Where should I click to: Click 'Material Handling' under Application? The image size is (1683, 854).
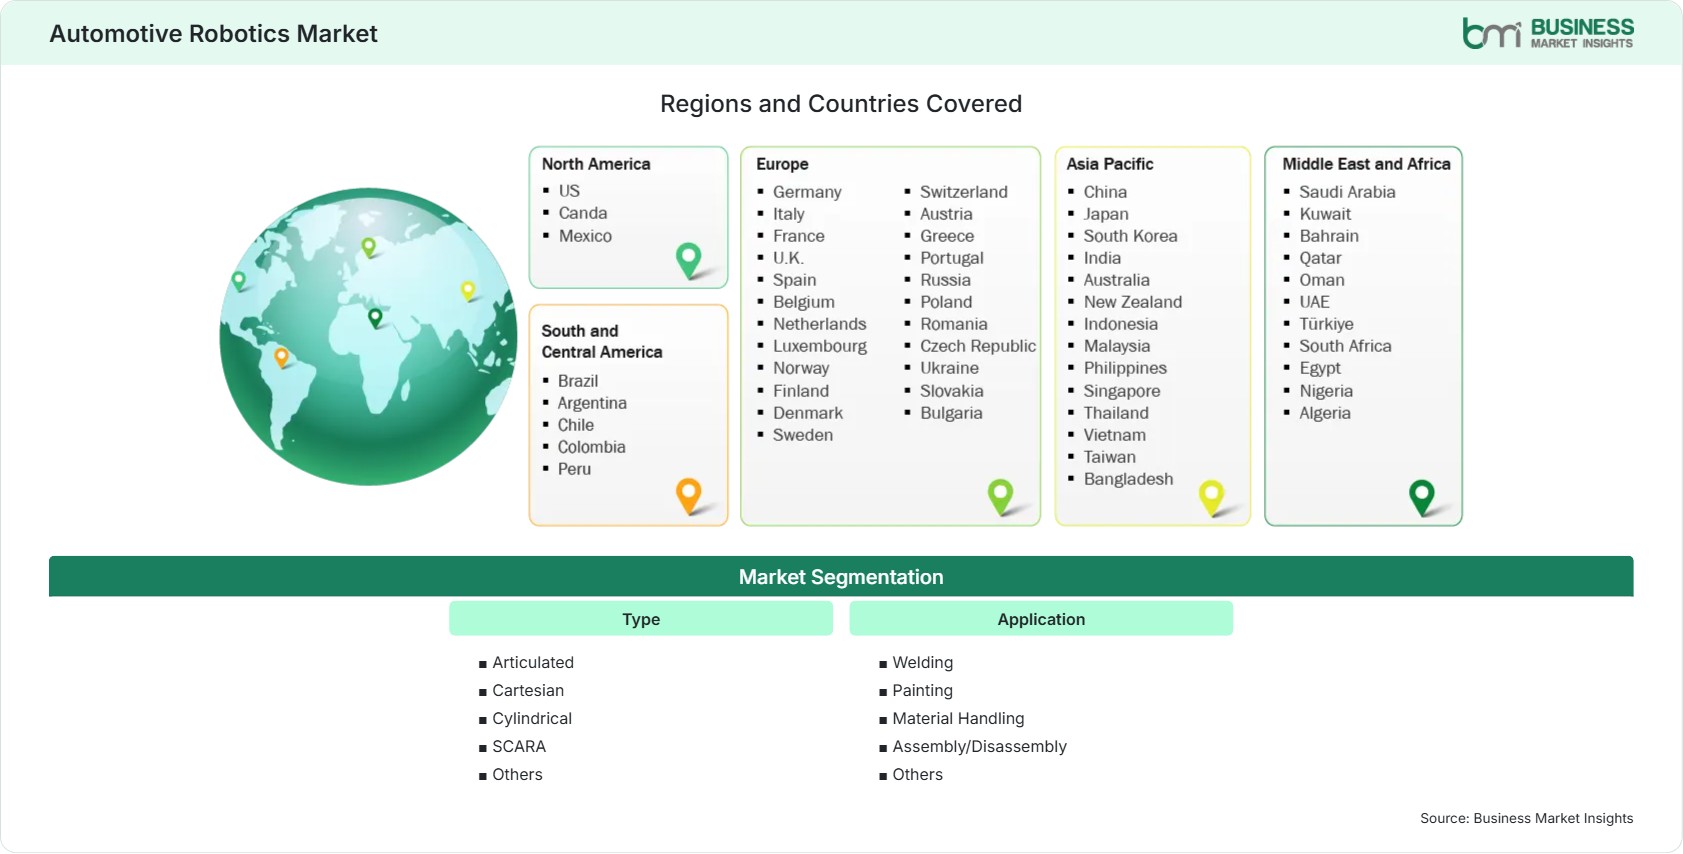click(958, 719)
